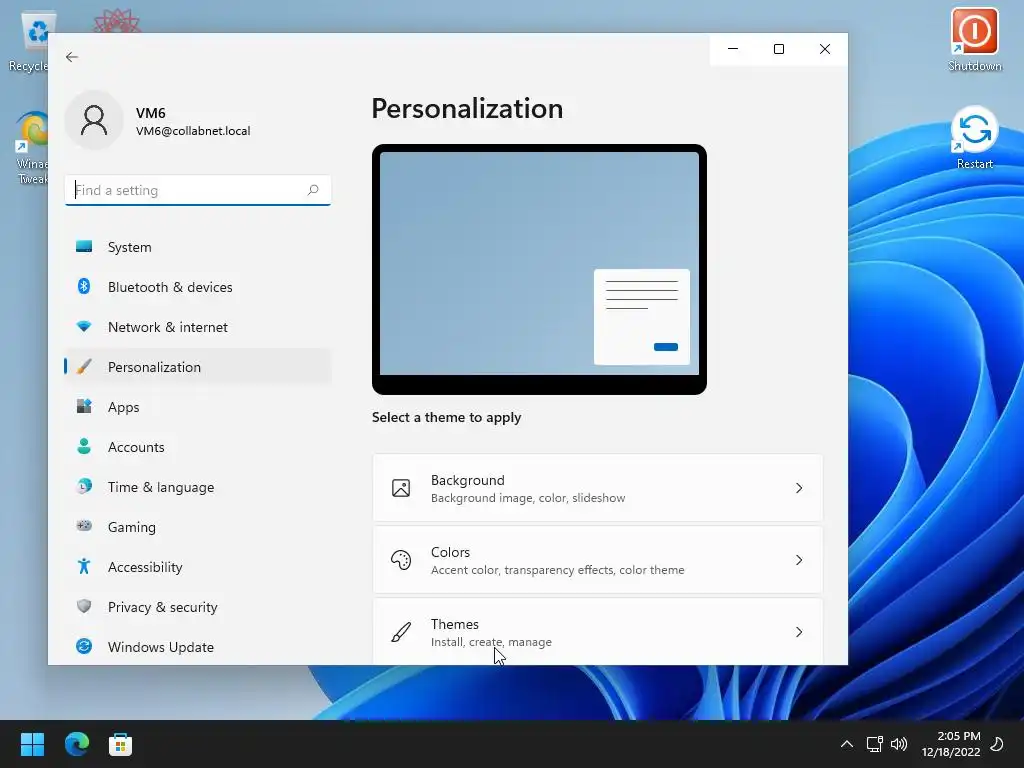Close the Settings window
This screenshot has width=1024, height=768.
(825, 49)
